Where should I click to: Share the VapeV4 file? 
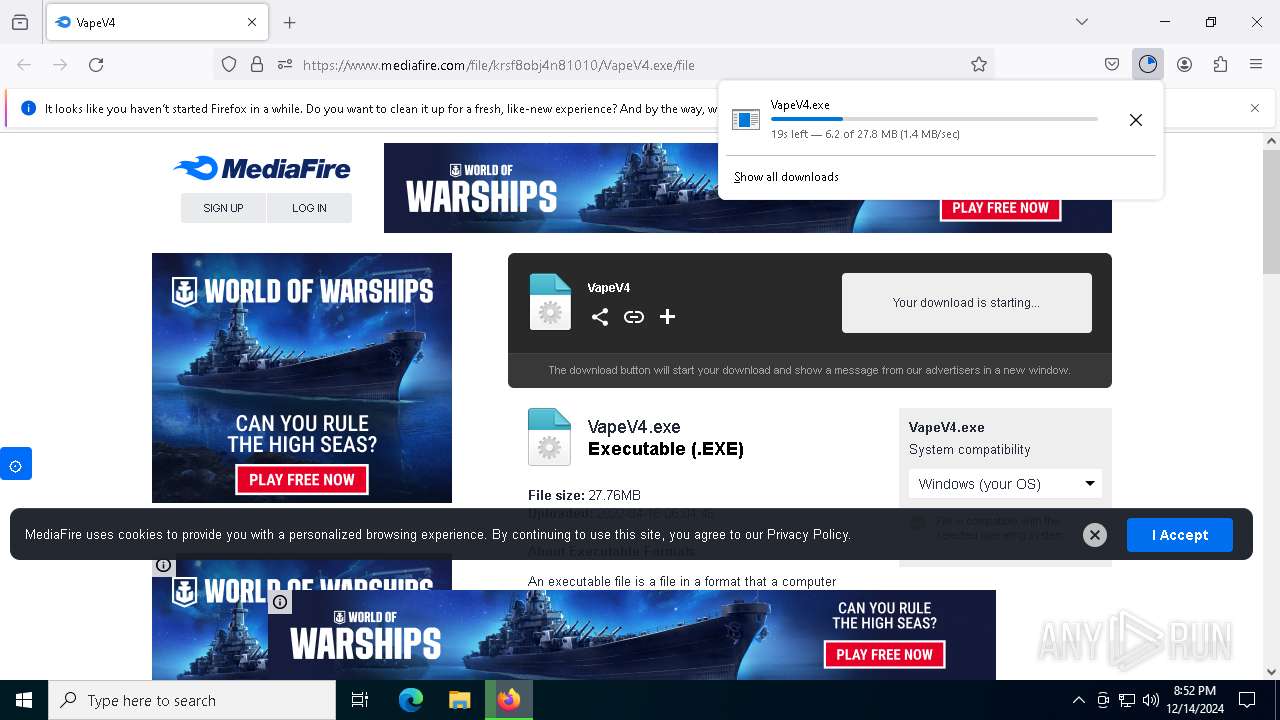pos(600,317)
